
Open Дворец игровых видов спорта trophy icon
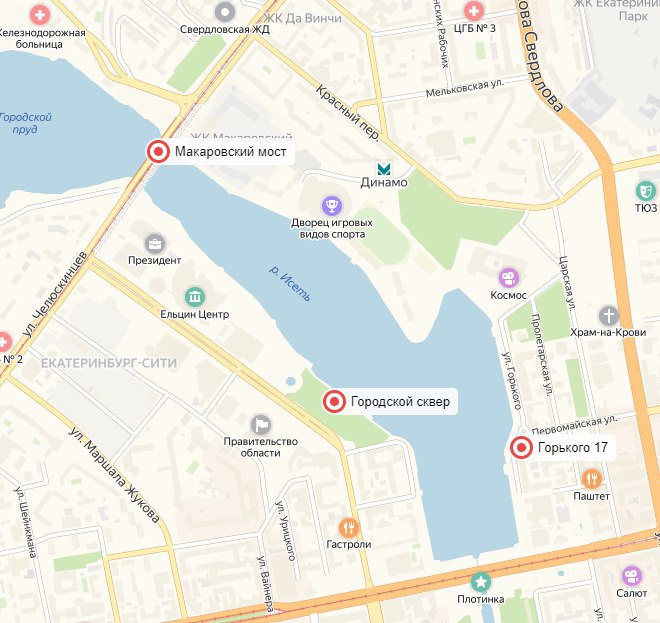pyautogui.click(x=332, y=205)
